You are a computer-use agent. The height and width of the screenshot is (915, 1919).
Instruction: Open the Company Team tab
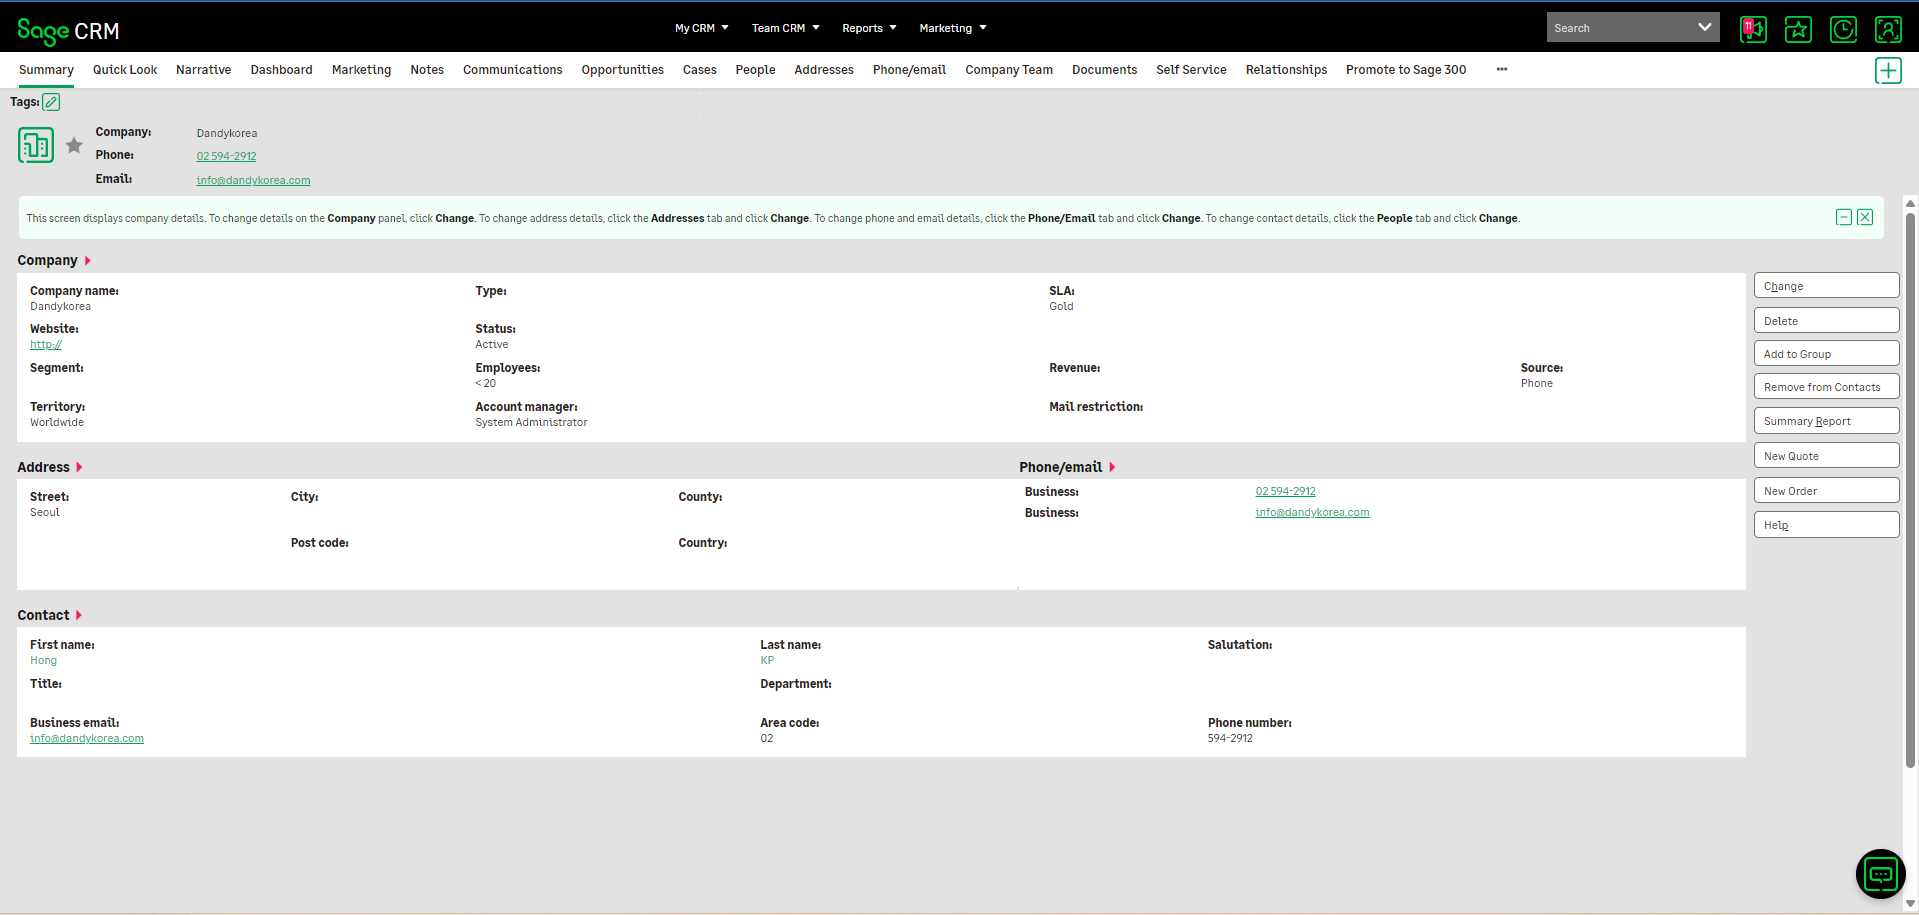[x=1009, y=70]
